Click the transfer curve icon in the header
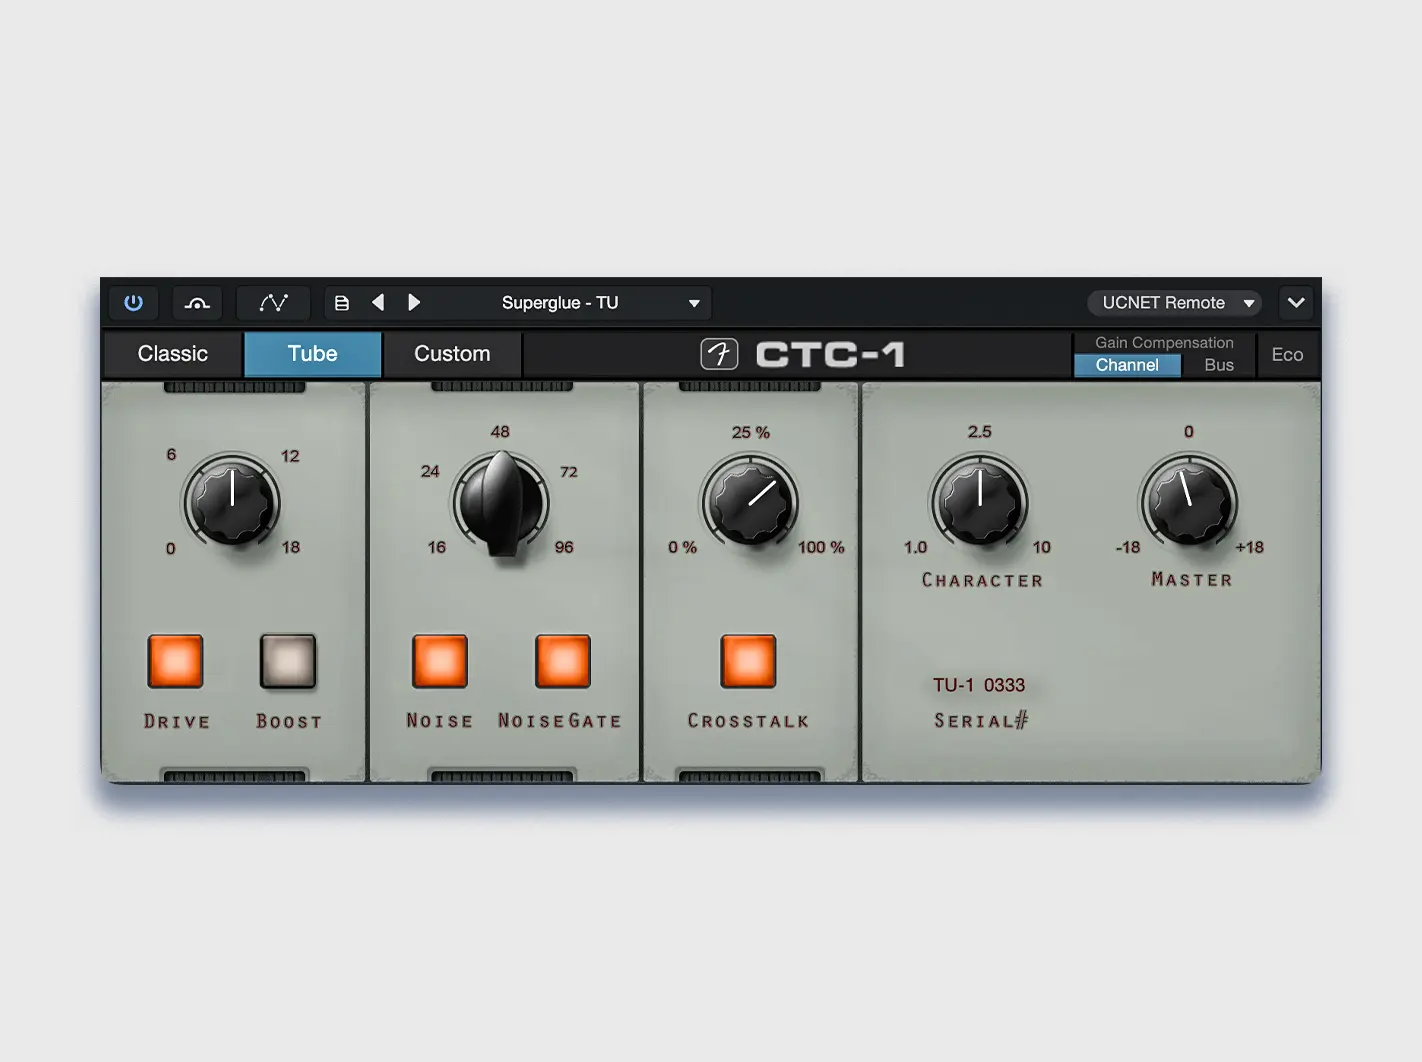This screenshot has width=1422, height=1062. point(196,303)
